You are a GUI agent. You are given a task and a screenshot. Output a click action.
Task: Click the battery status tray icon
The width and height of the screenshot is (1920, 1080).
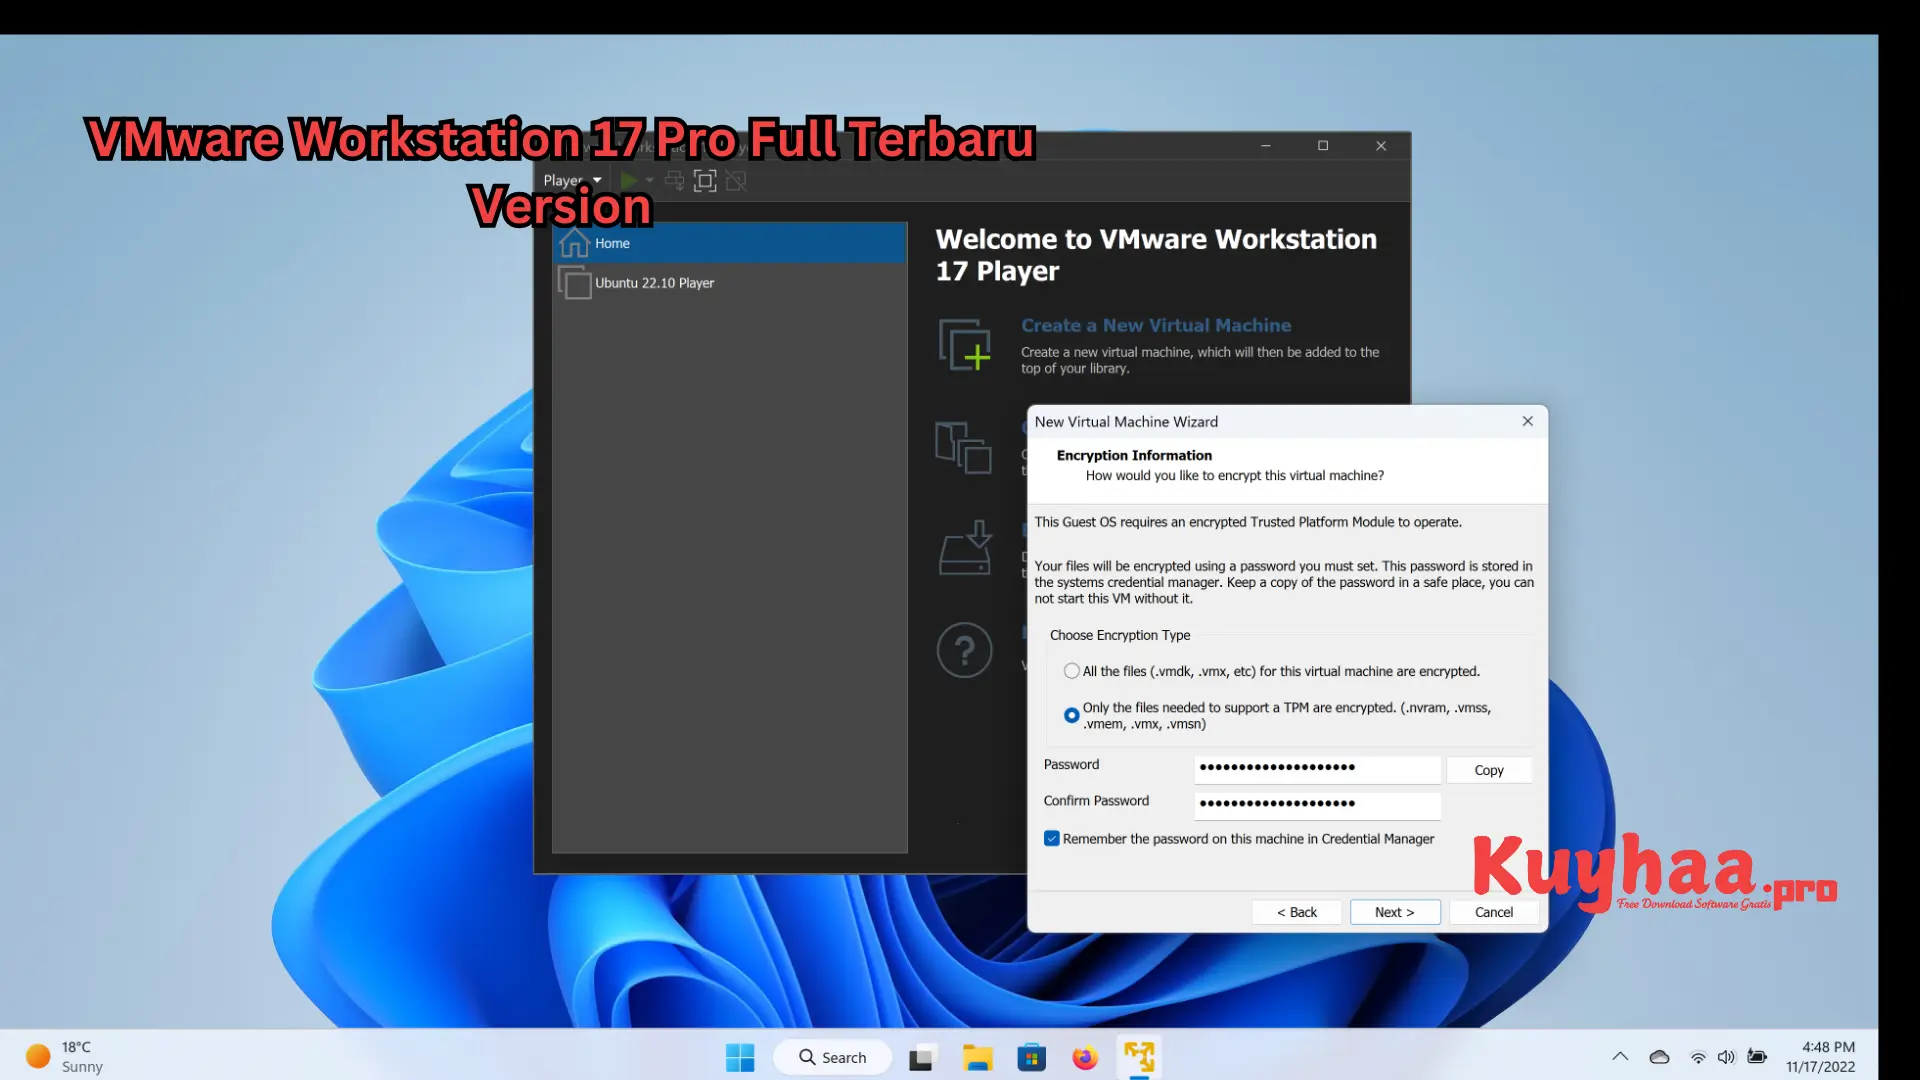1757,1056
